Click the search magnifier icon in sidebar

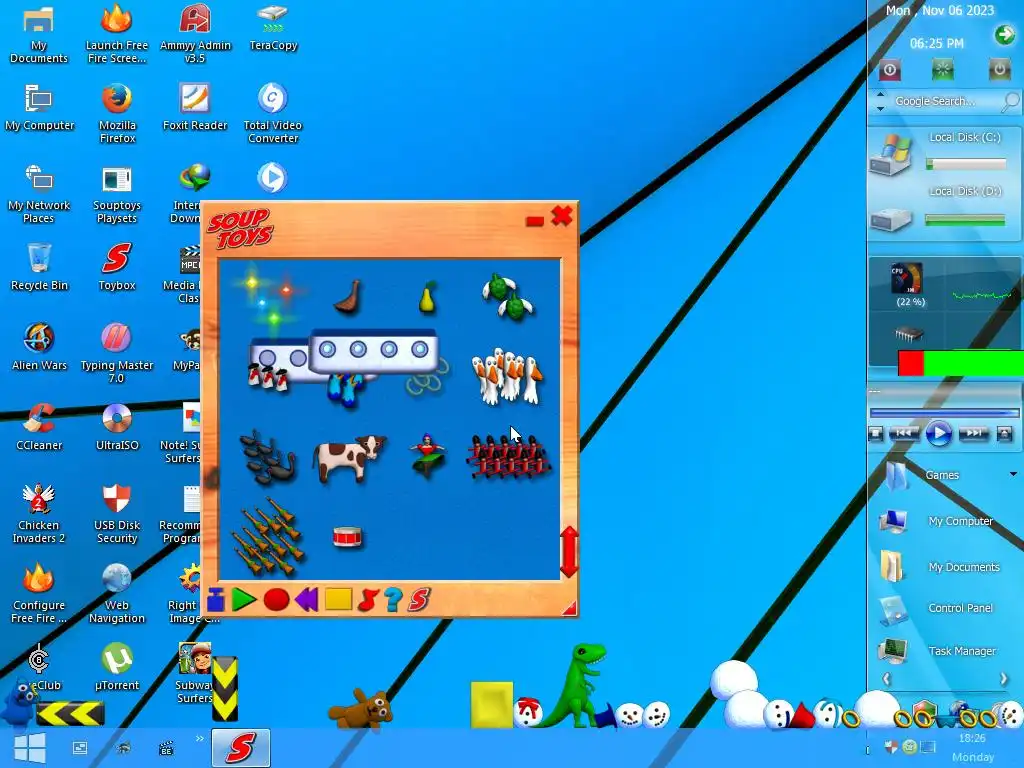pyautogui.click(x=1010, y=101)
